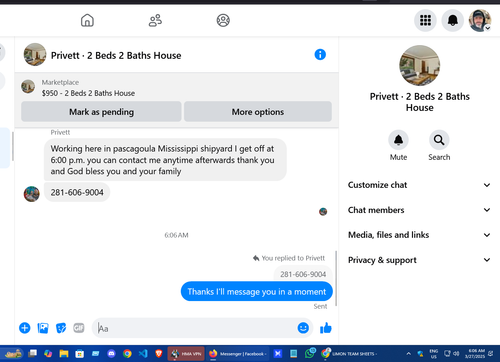The width and height of the screenshot is (500, 362).
Task: Click the blue conversation information icon
Action: pos(320,54)
